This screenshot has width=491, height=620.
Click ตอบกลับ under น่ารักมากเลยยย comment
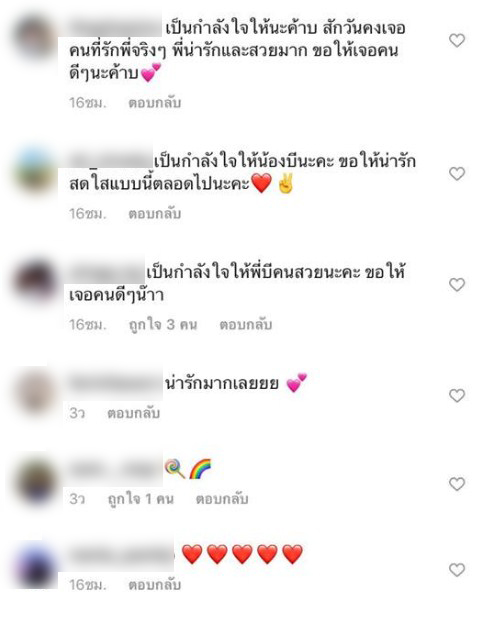[134, 413]
